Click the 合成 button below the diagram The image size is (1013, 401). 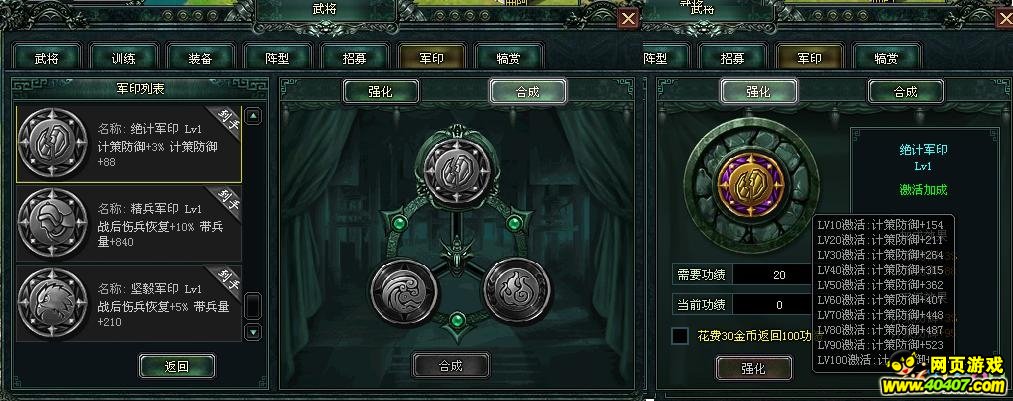[x=450, y=365]
